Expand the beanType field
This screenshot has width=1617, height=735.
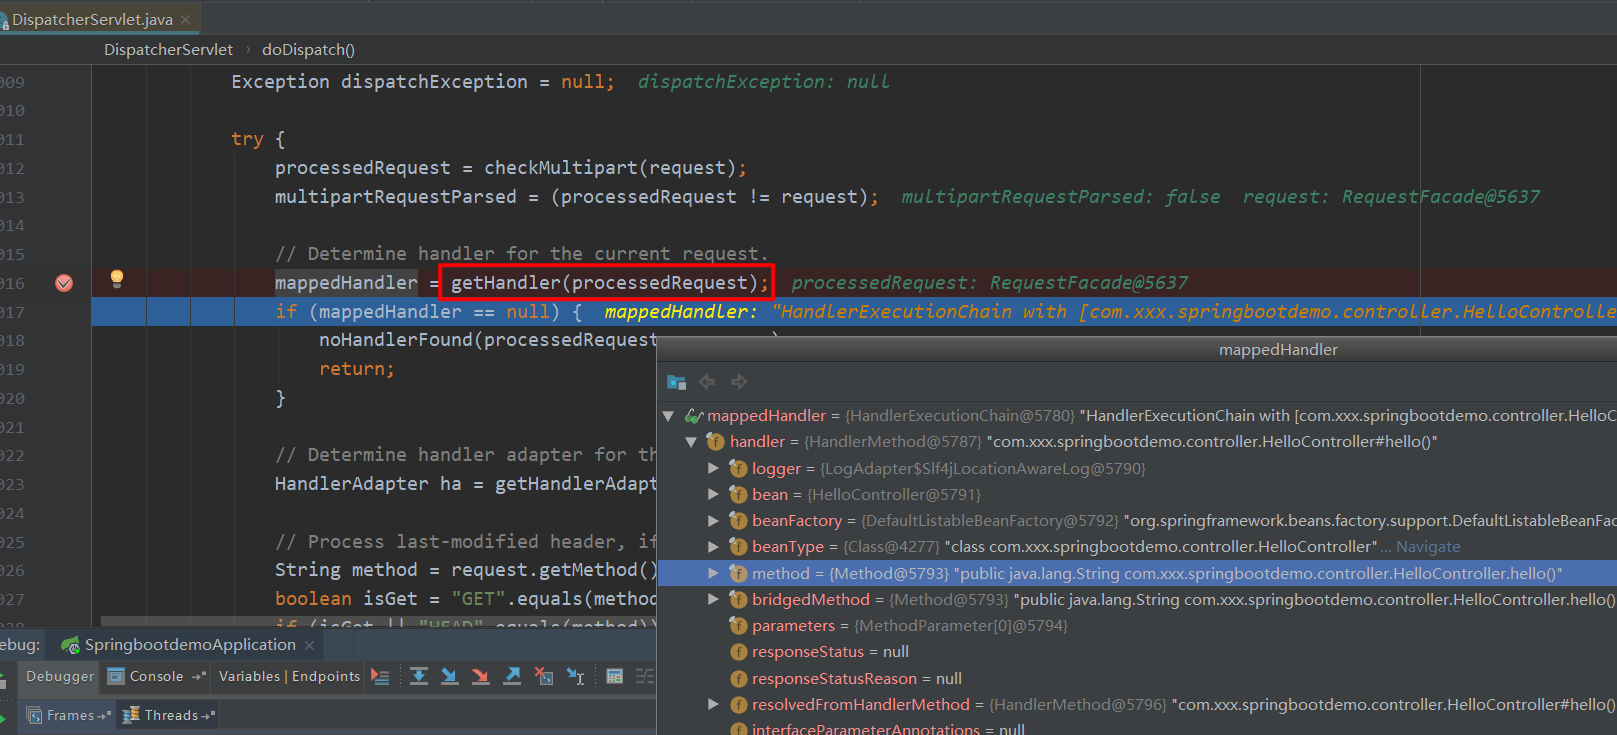(x=713, y=546)
